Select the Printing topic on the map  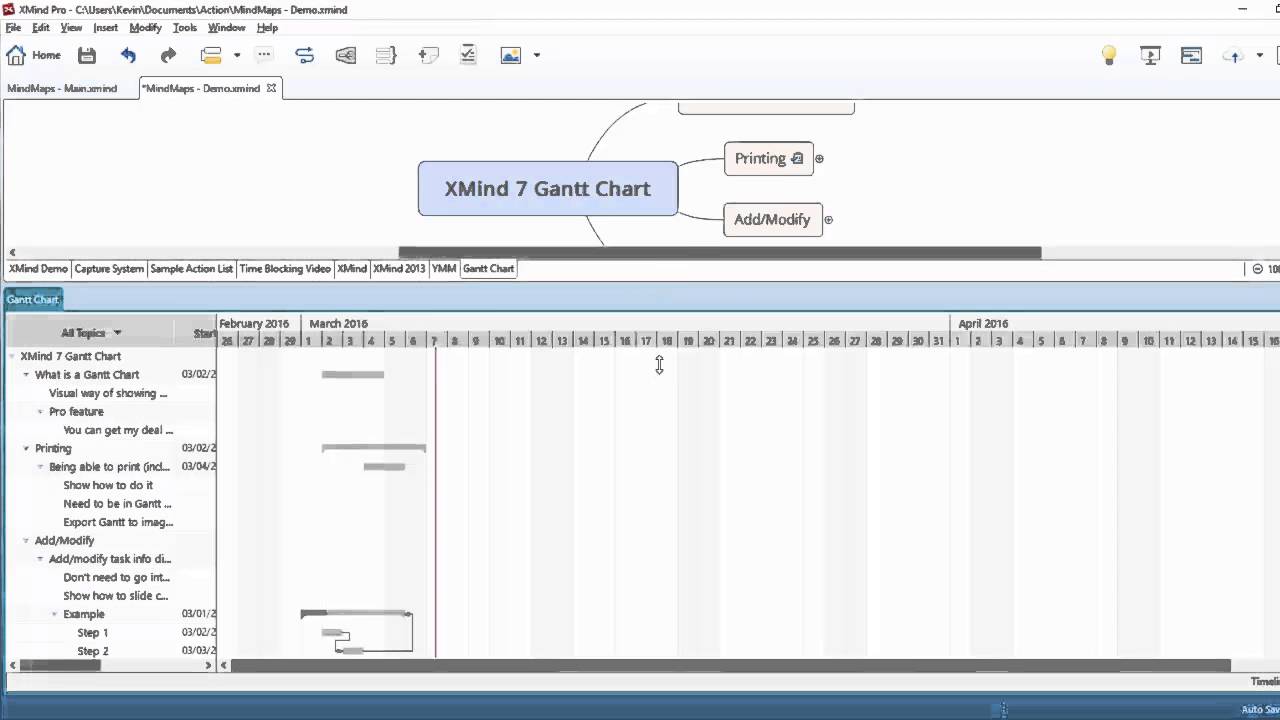(x=768, y=158)
